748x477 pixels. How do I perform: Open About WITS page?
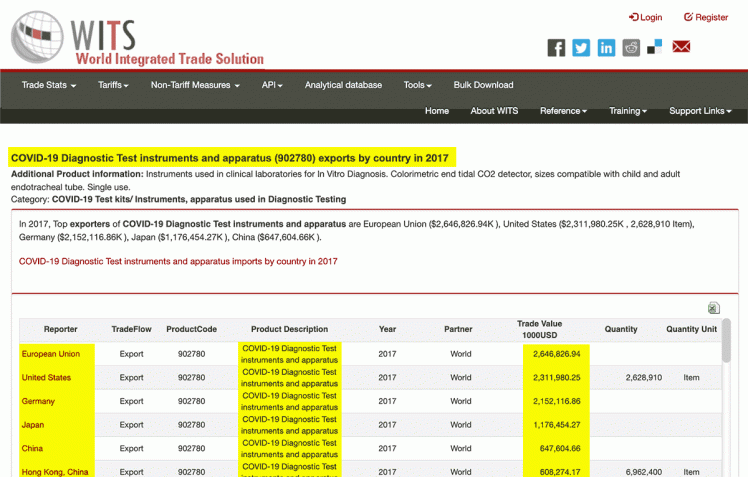click(494, 111)
